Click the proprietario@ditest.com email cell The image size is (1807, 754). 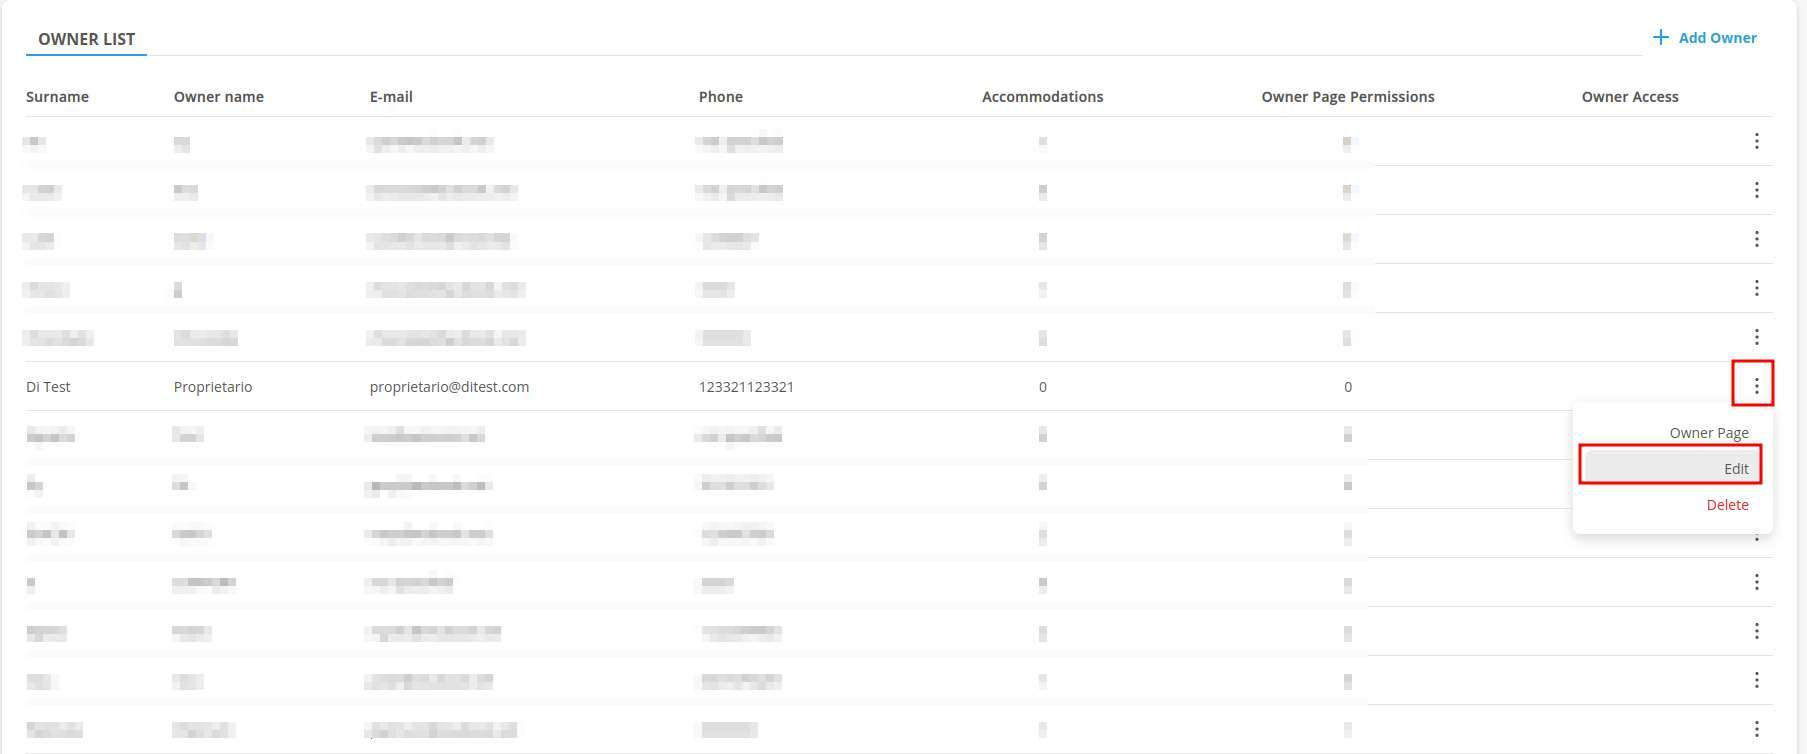coord(449,387)
